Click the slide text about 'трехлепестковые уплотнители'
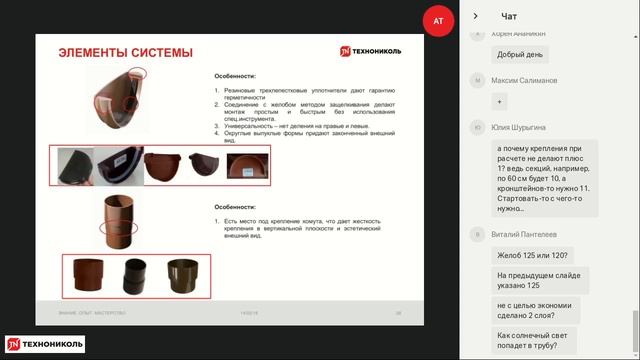Screen dimensions: 640x360 point(309,94)
